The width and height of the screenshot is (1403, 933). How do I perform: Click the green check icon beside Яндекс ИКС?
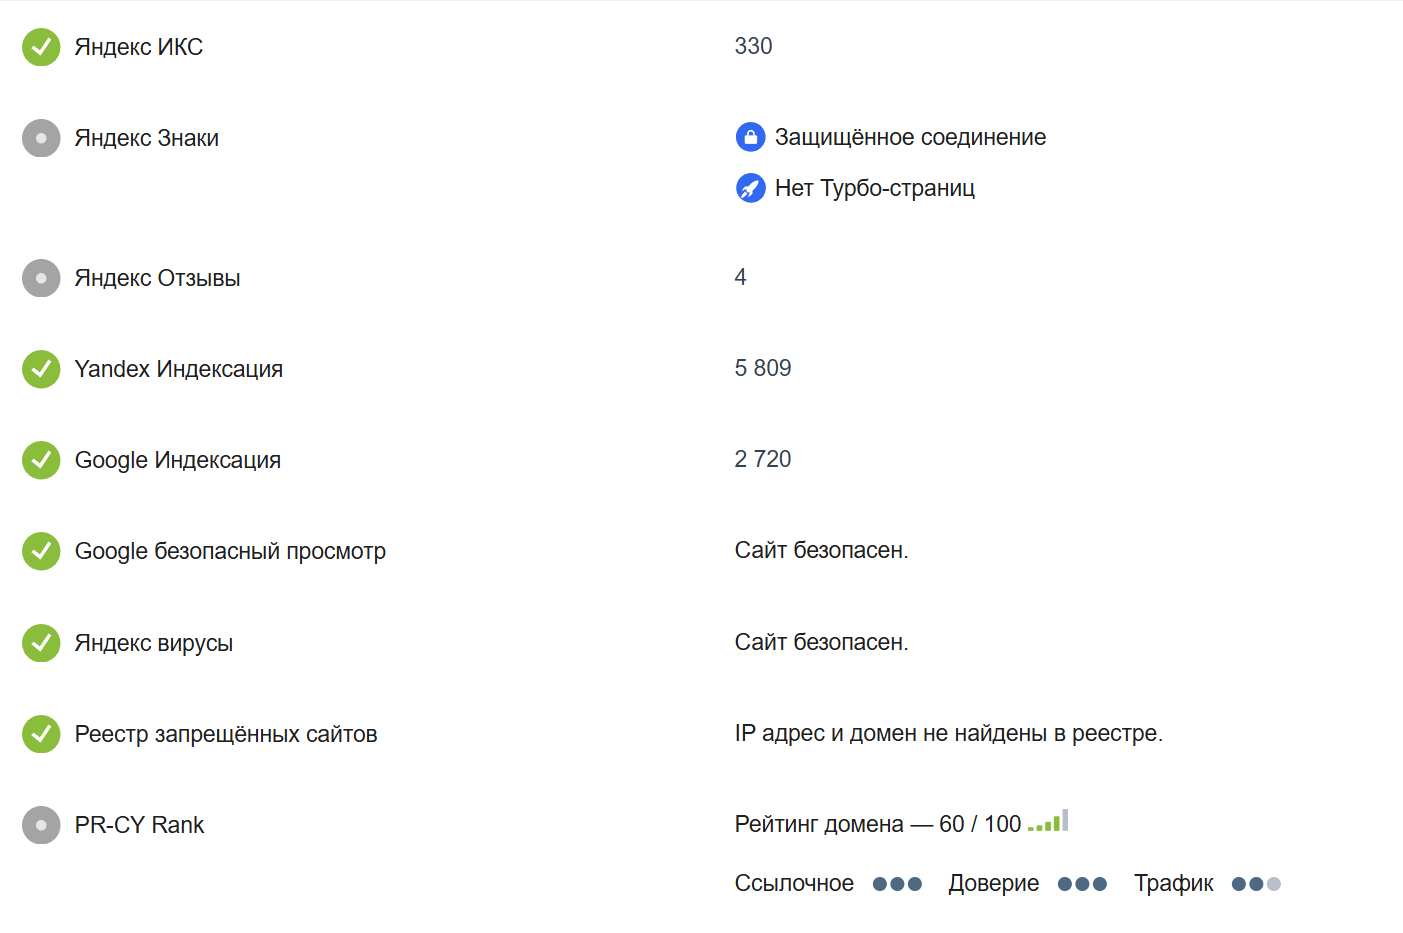(41, 47)
